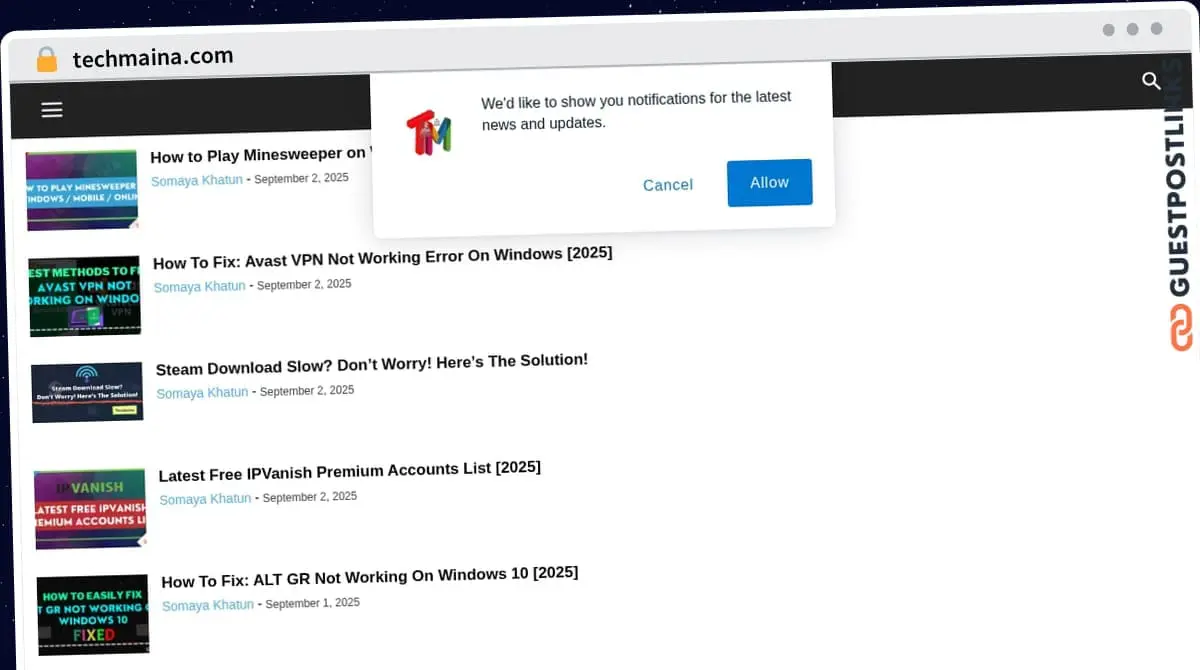The width and height of the screenshot is (1200, 670).
Task: Open the Minesweeper article thumbnail
Action: 81,190
